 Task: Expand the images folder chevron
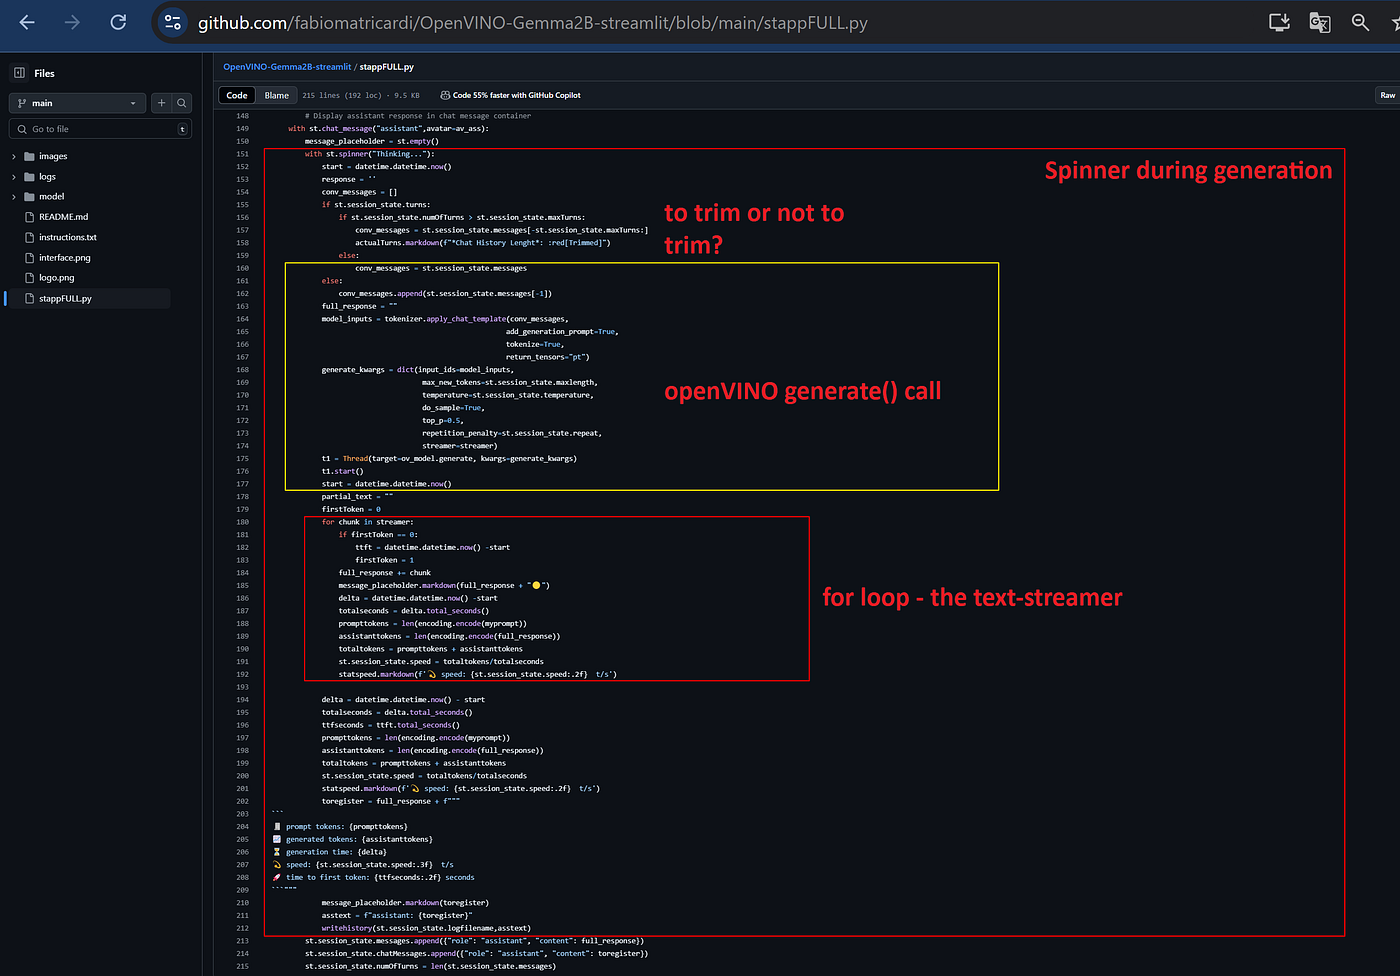click(14, 157)
